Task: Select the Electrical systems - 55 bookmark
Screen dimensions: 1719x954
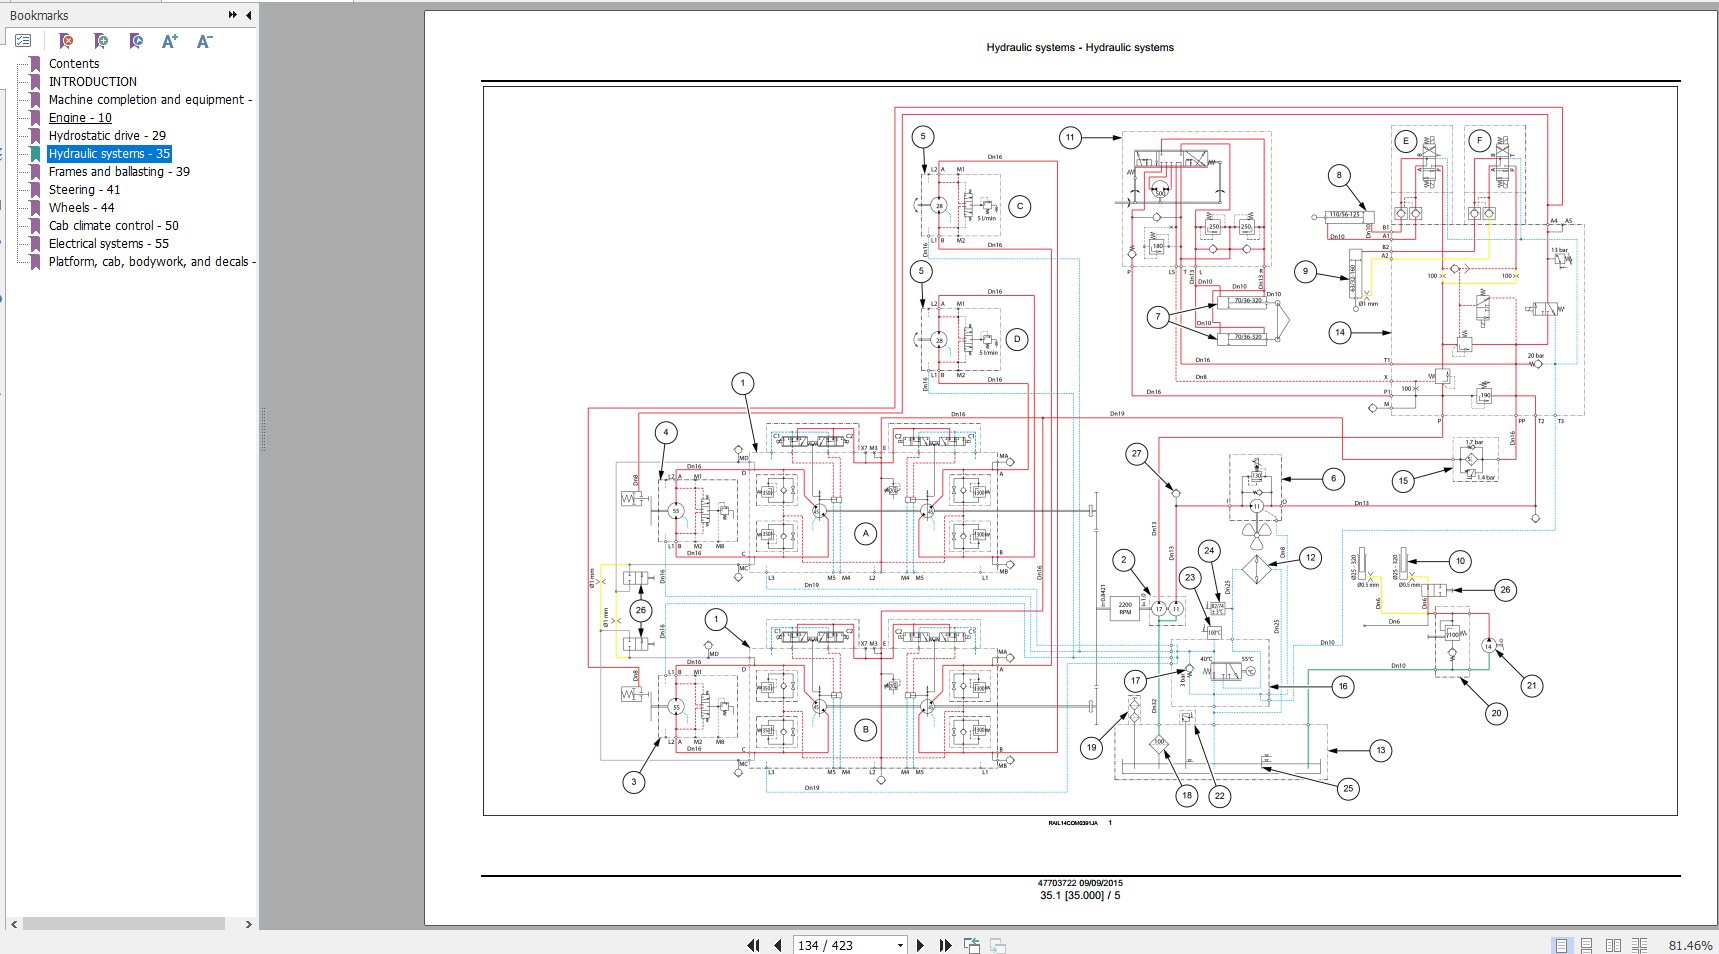Action: coord(108,244)
